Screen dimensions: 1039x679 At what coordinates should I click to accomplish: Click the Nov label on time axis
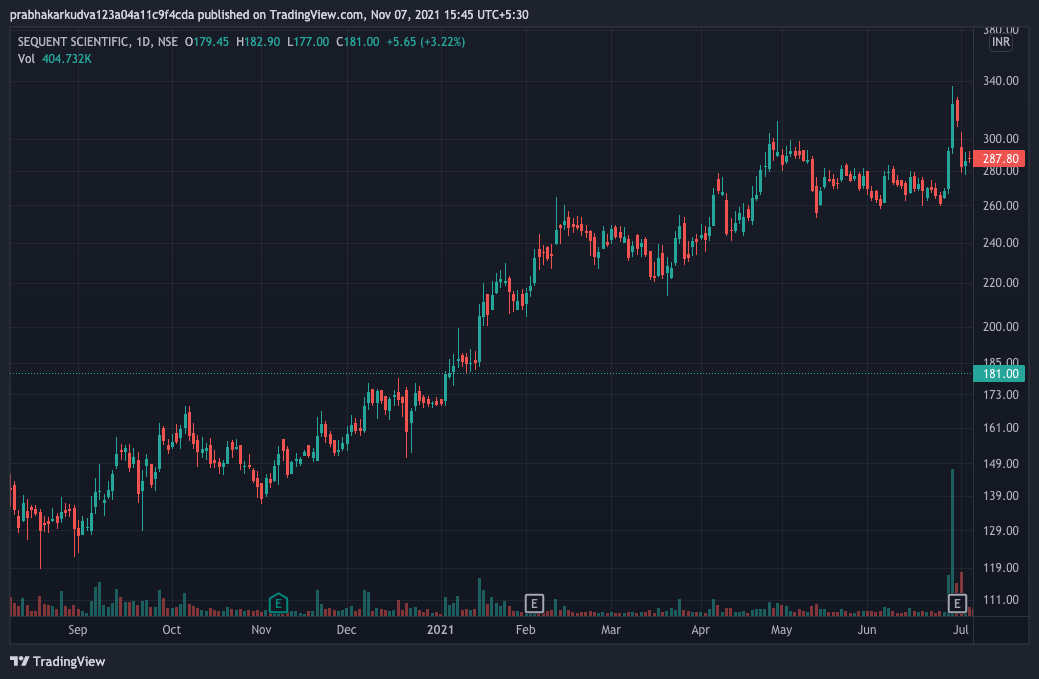[x=261, y=630]
